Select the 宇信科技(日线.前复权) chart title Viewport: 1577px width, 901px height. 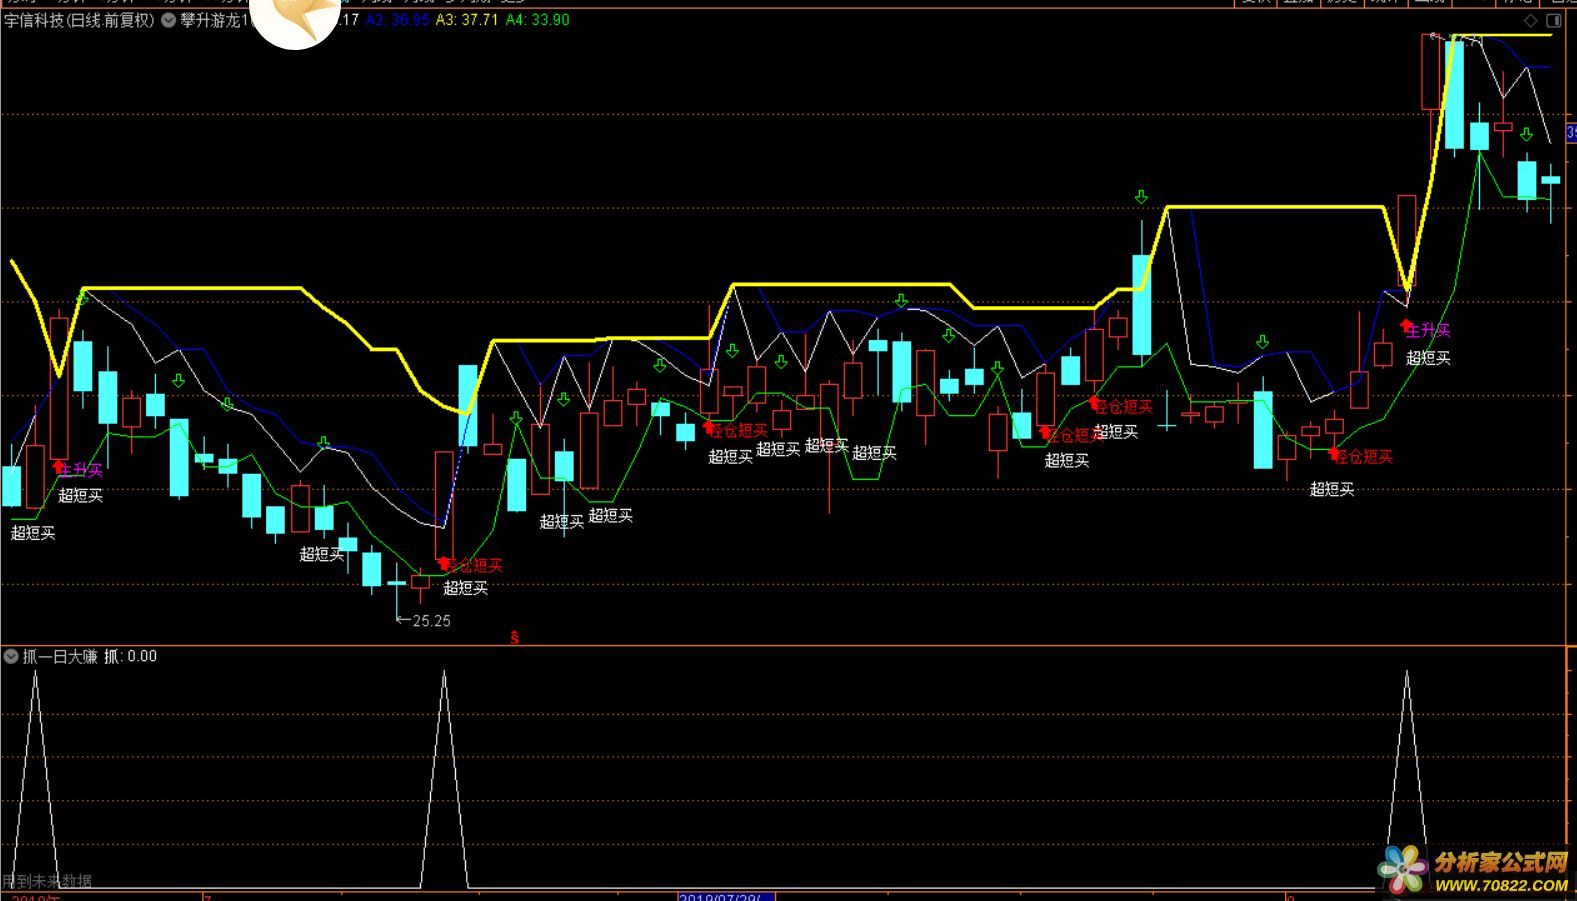(80, 20)
